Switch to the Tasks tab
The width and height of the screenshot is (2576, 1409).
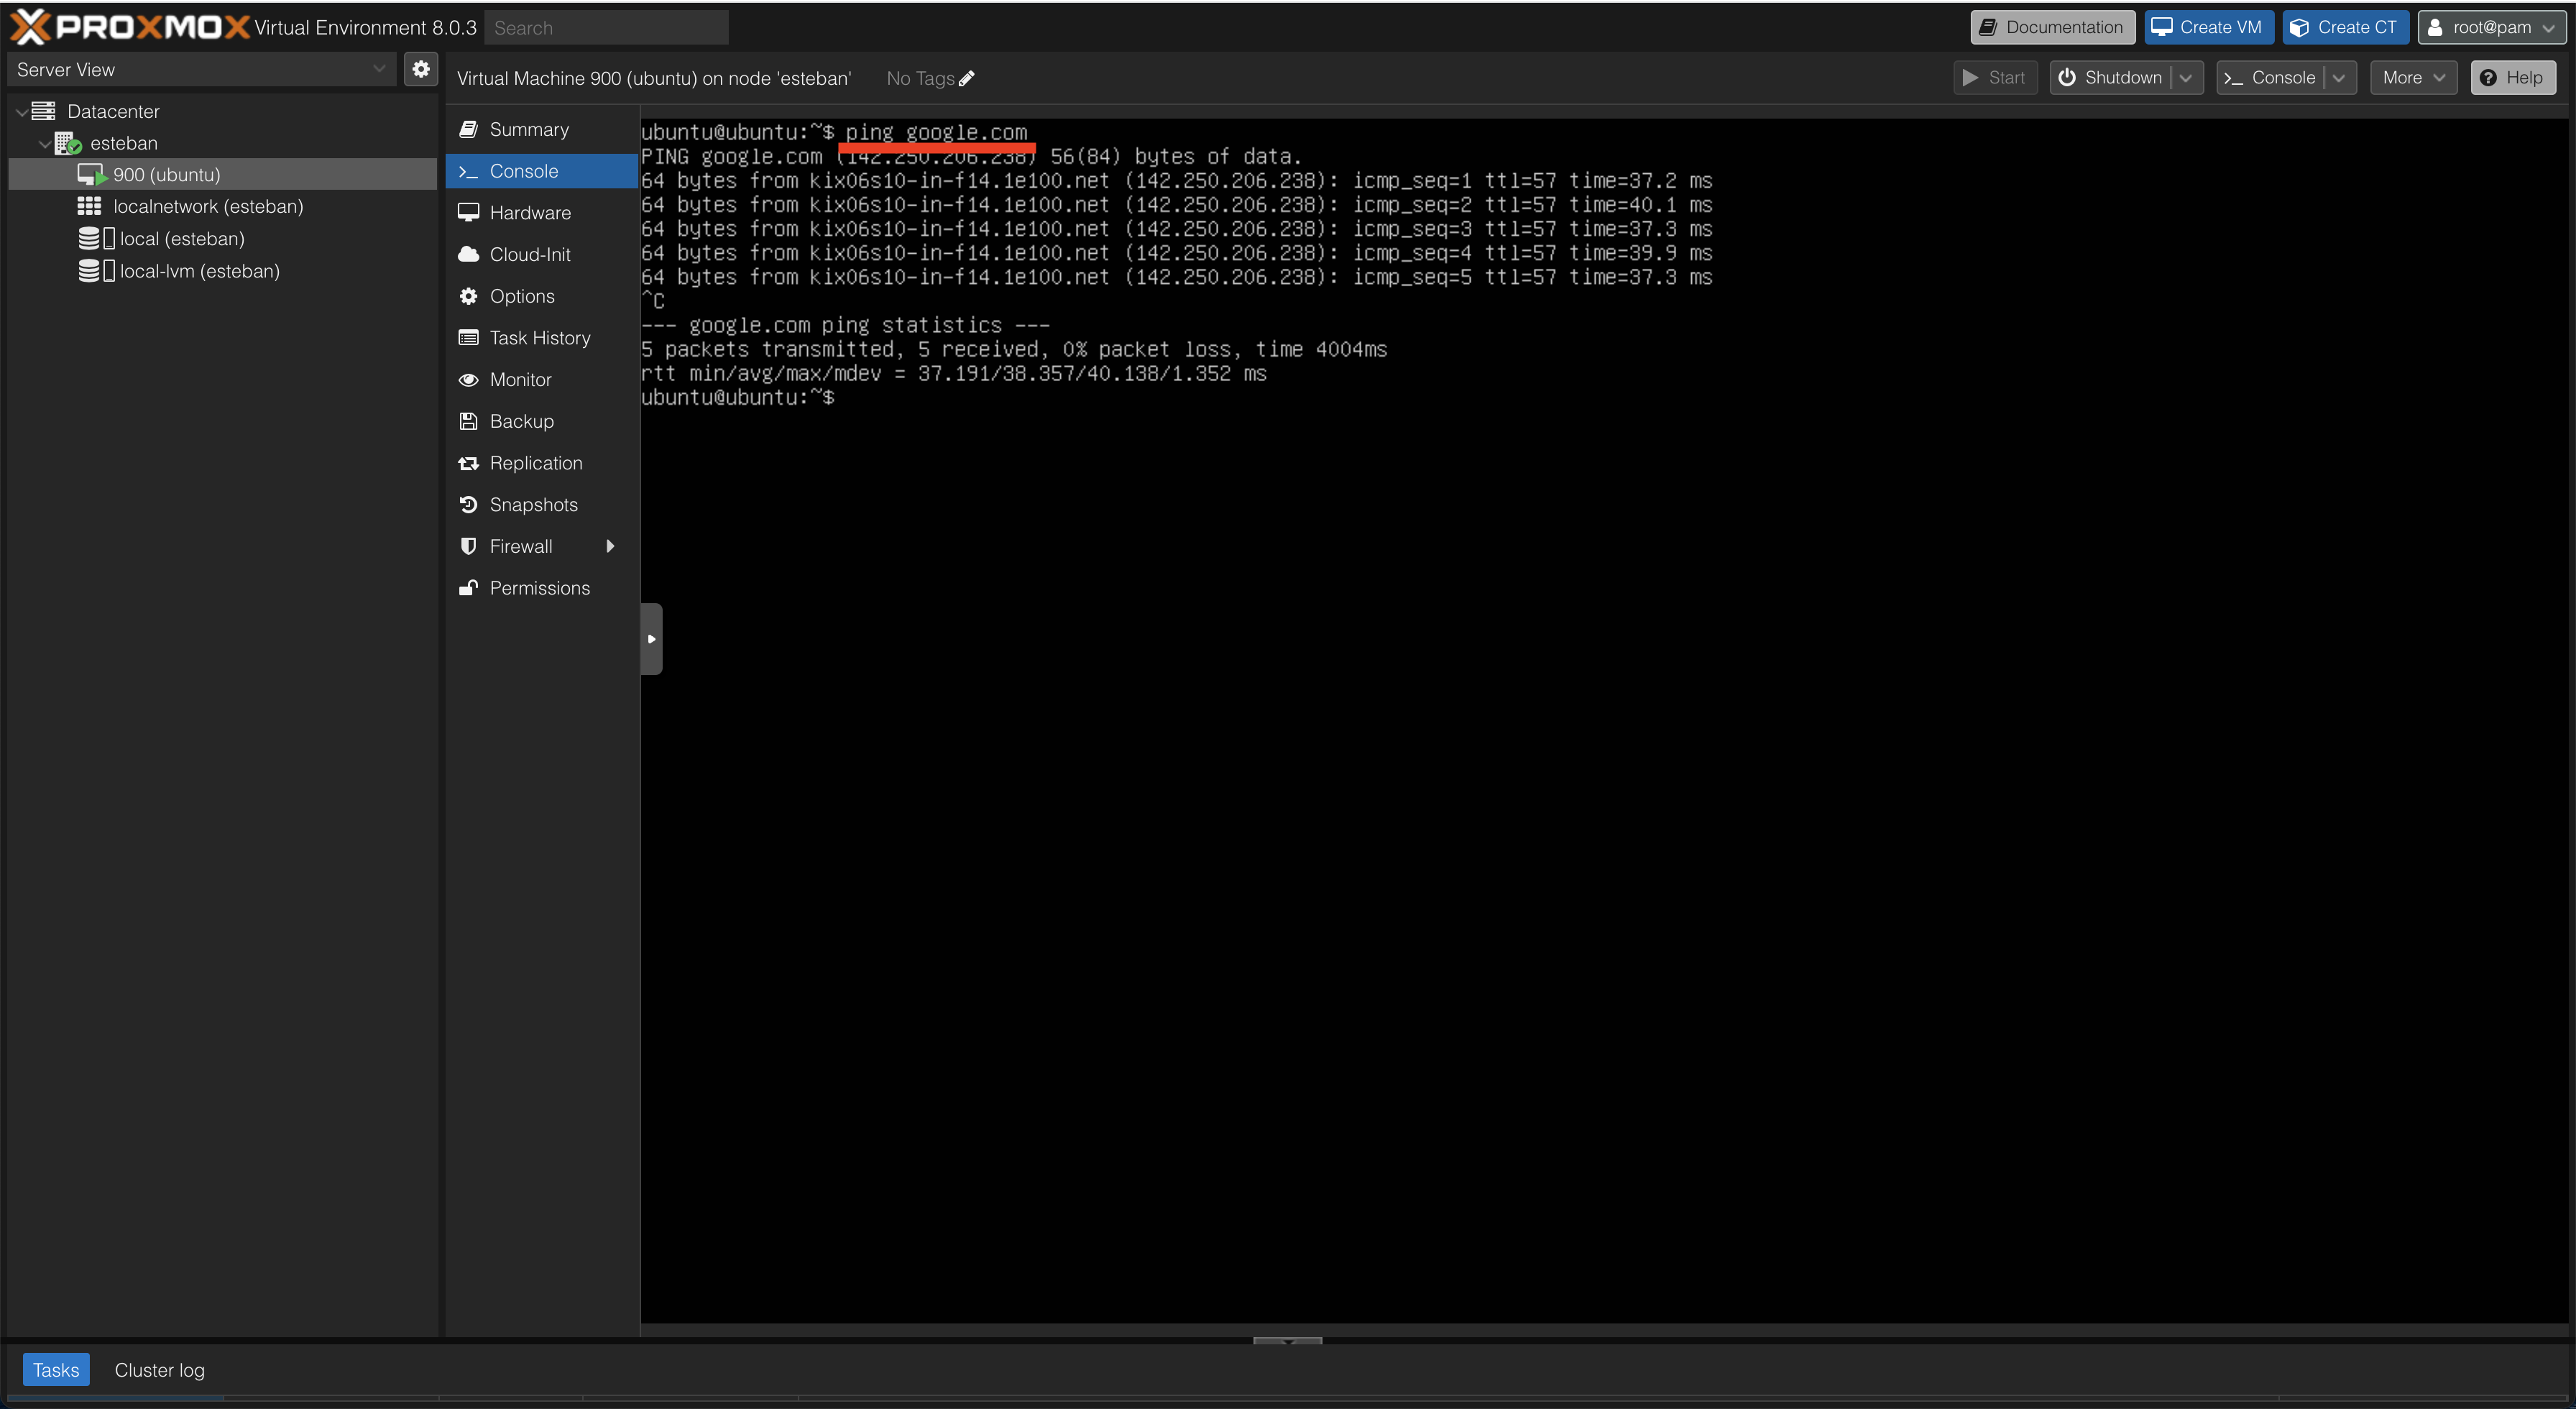(x=56, y=1370)
